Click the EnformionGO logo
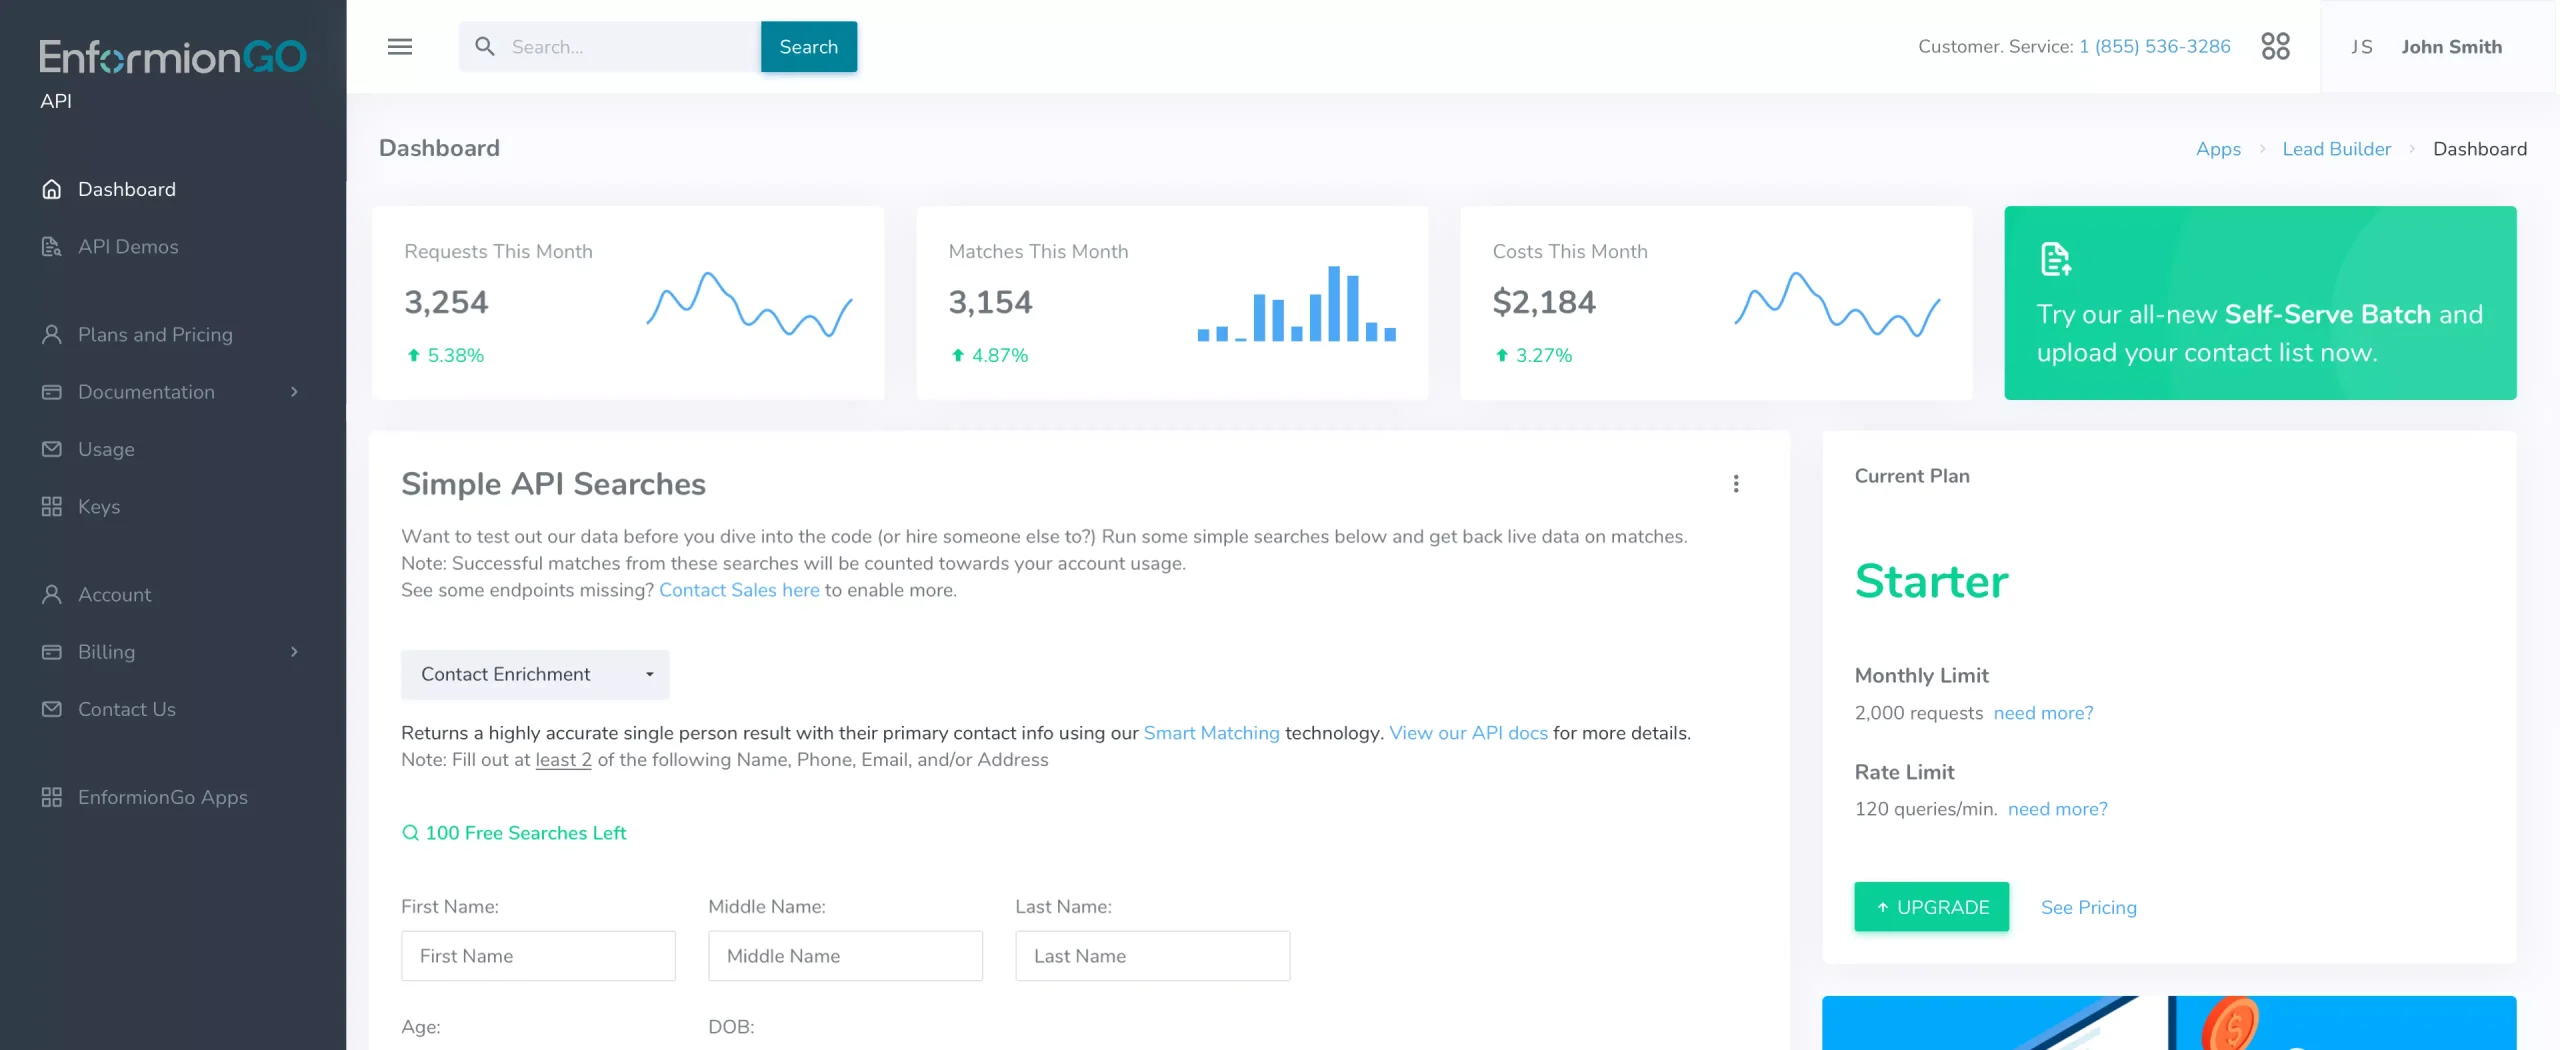This screenshot has height=1050, width=2560. tap(173, 57)
